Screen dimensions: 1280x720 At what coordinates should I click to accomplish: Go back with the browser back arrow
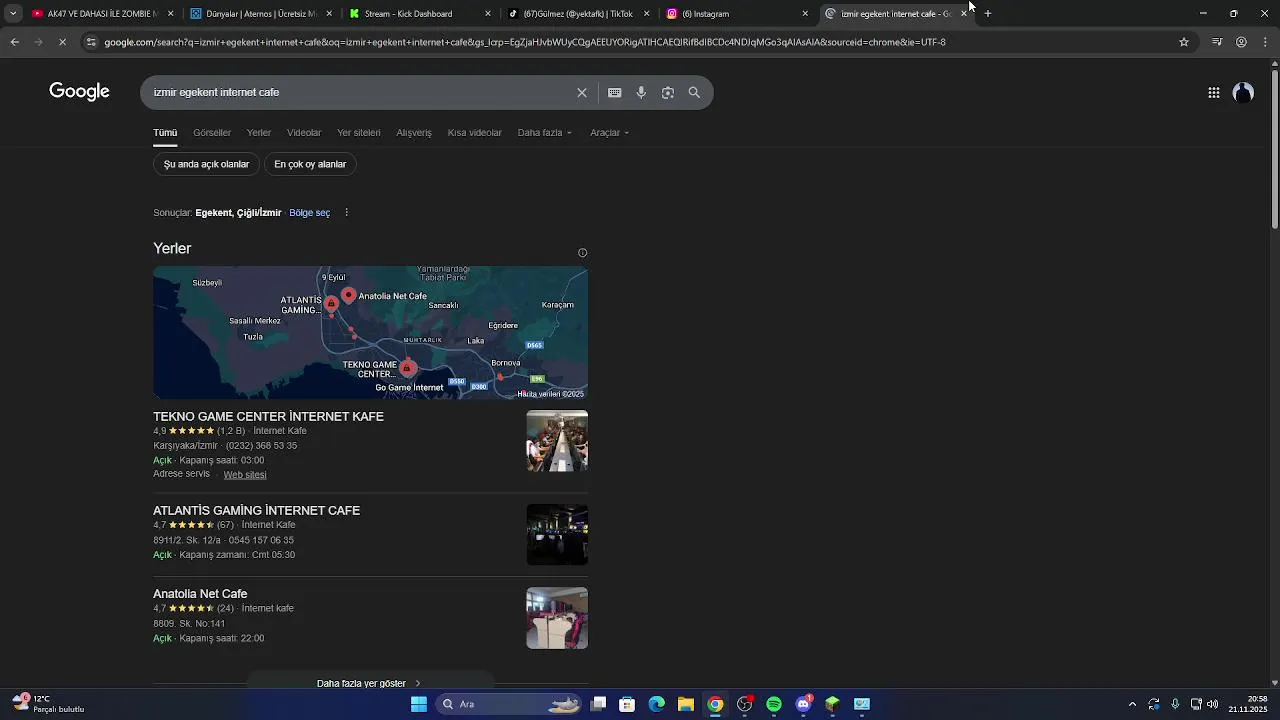point(14,42)
